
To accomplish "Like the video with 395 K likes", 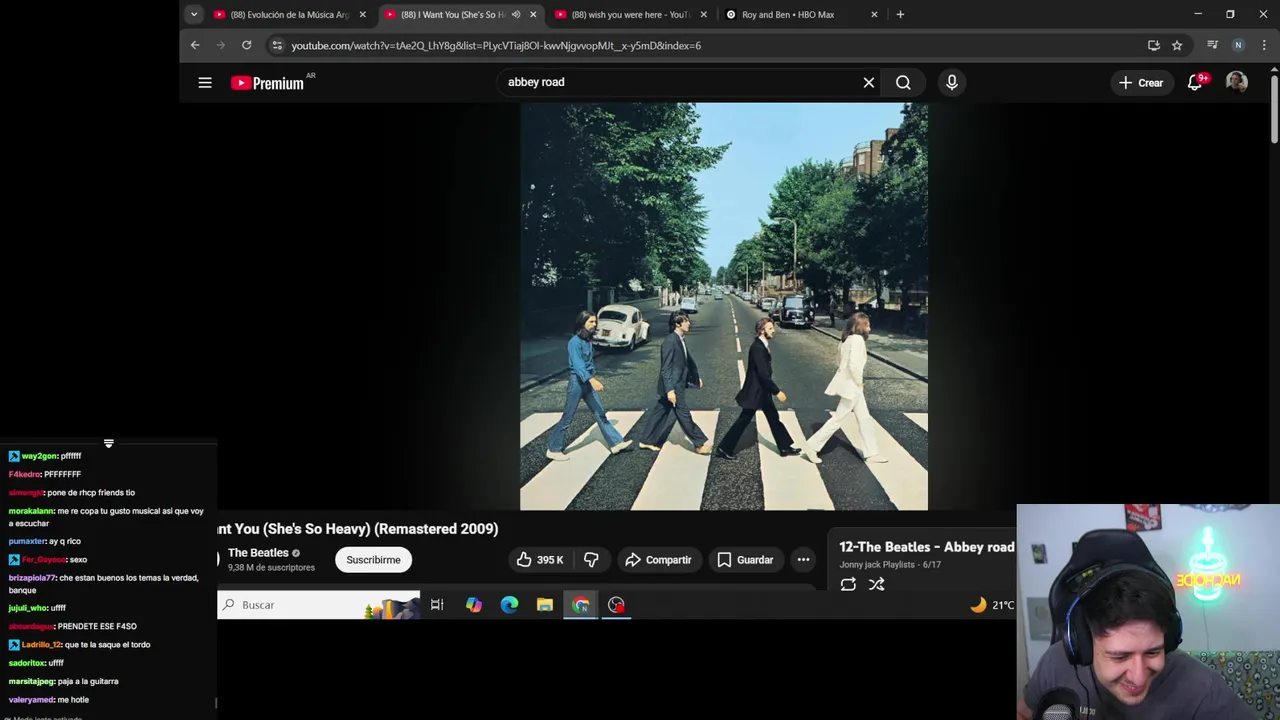I will (540, 560).
